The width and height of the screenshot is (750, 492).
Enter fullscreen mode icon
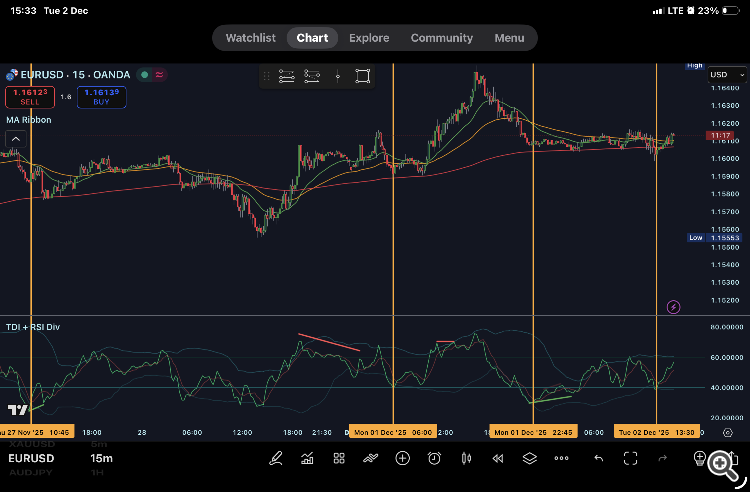pyautogui.click(x=630, y=458)
